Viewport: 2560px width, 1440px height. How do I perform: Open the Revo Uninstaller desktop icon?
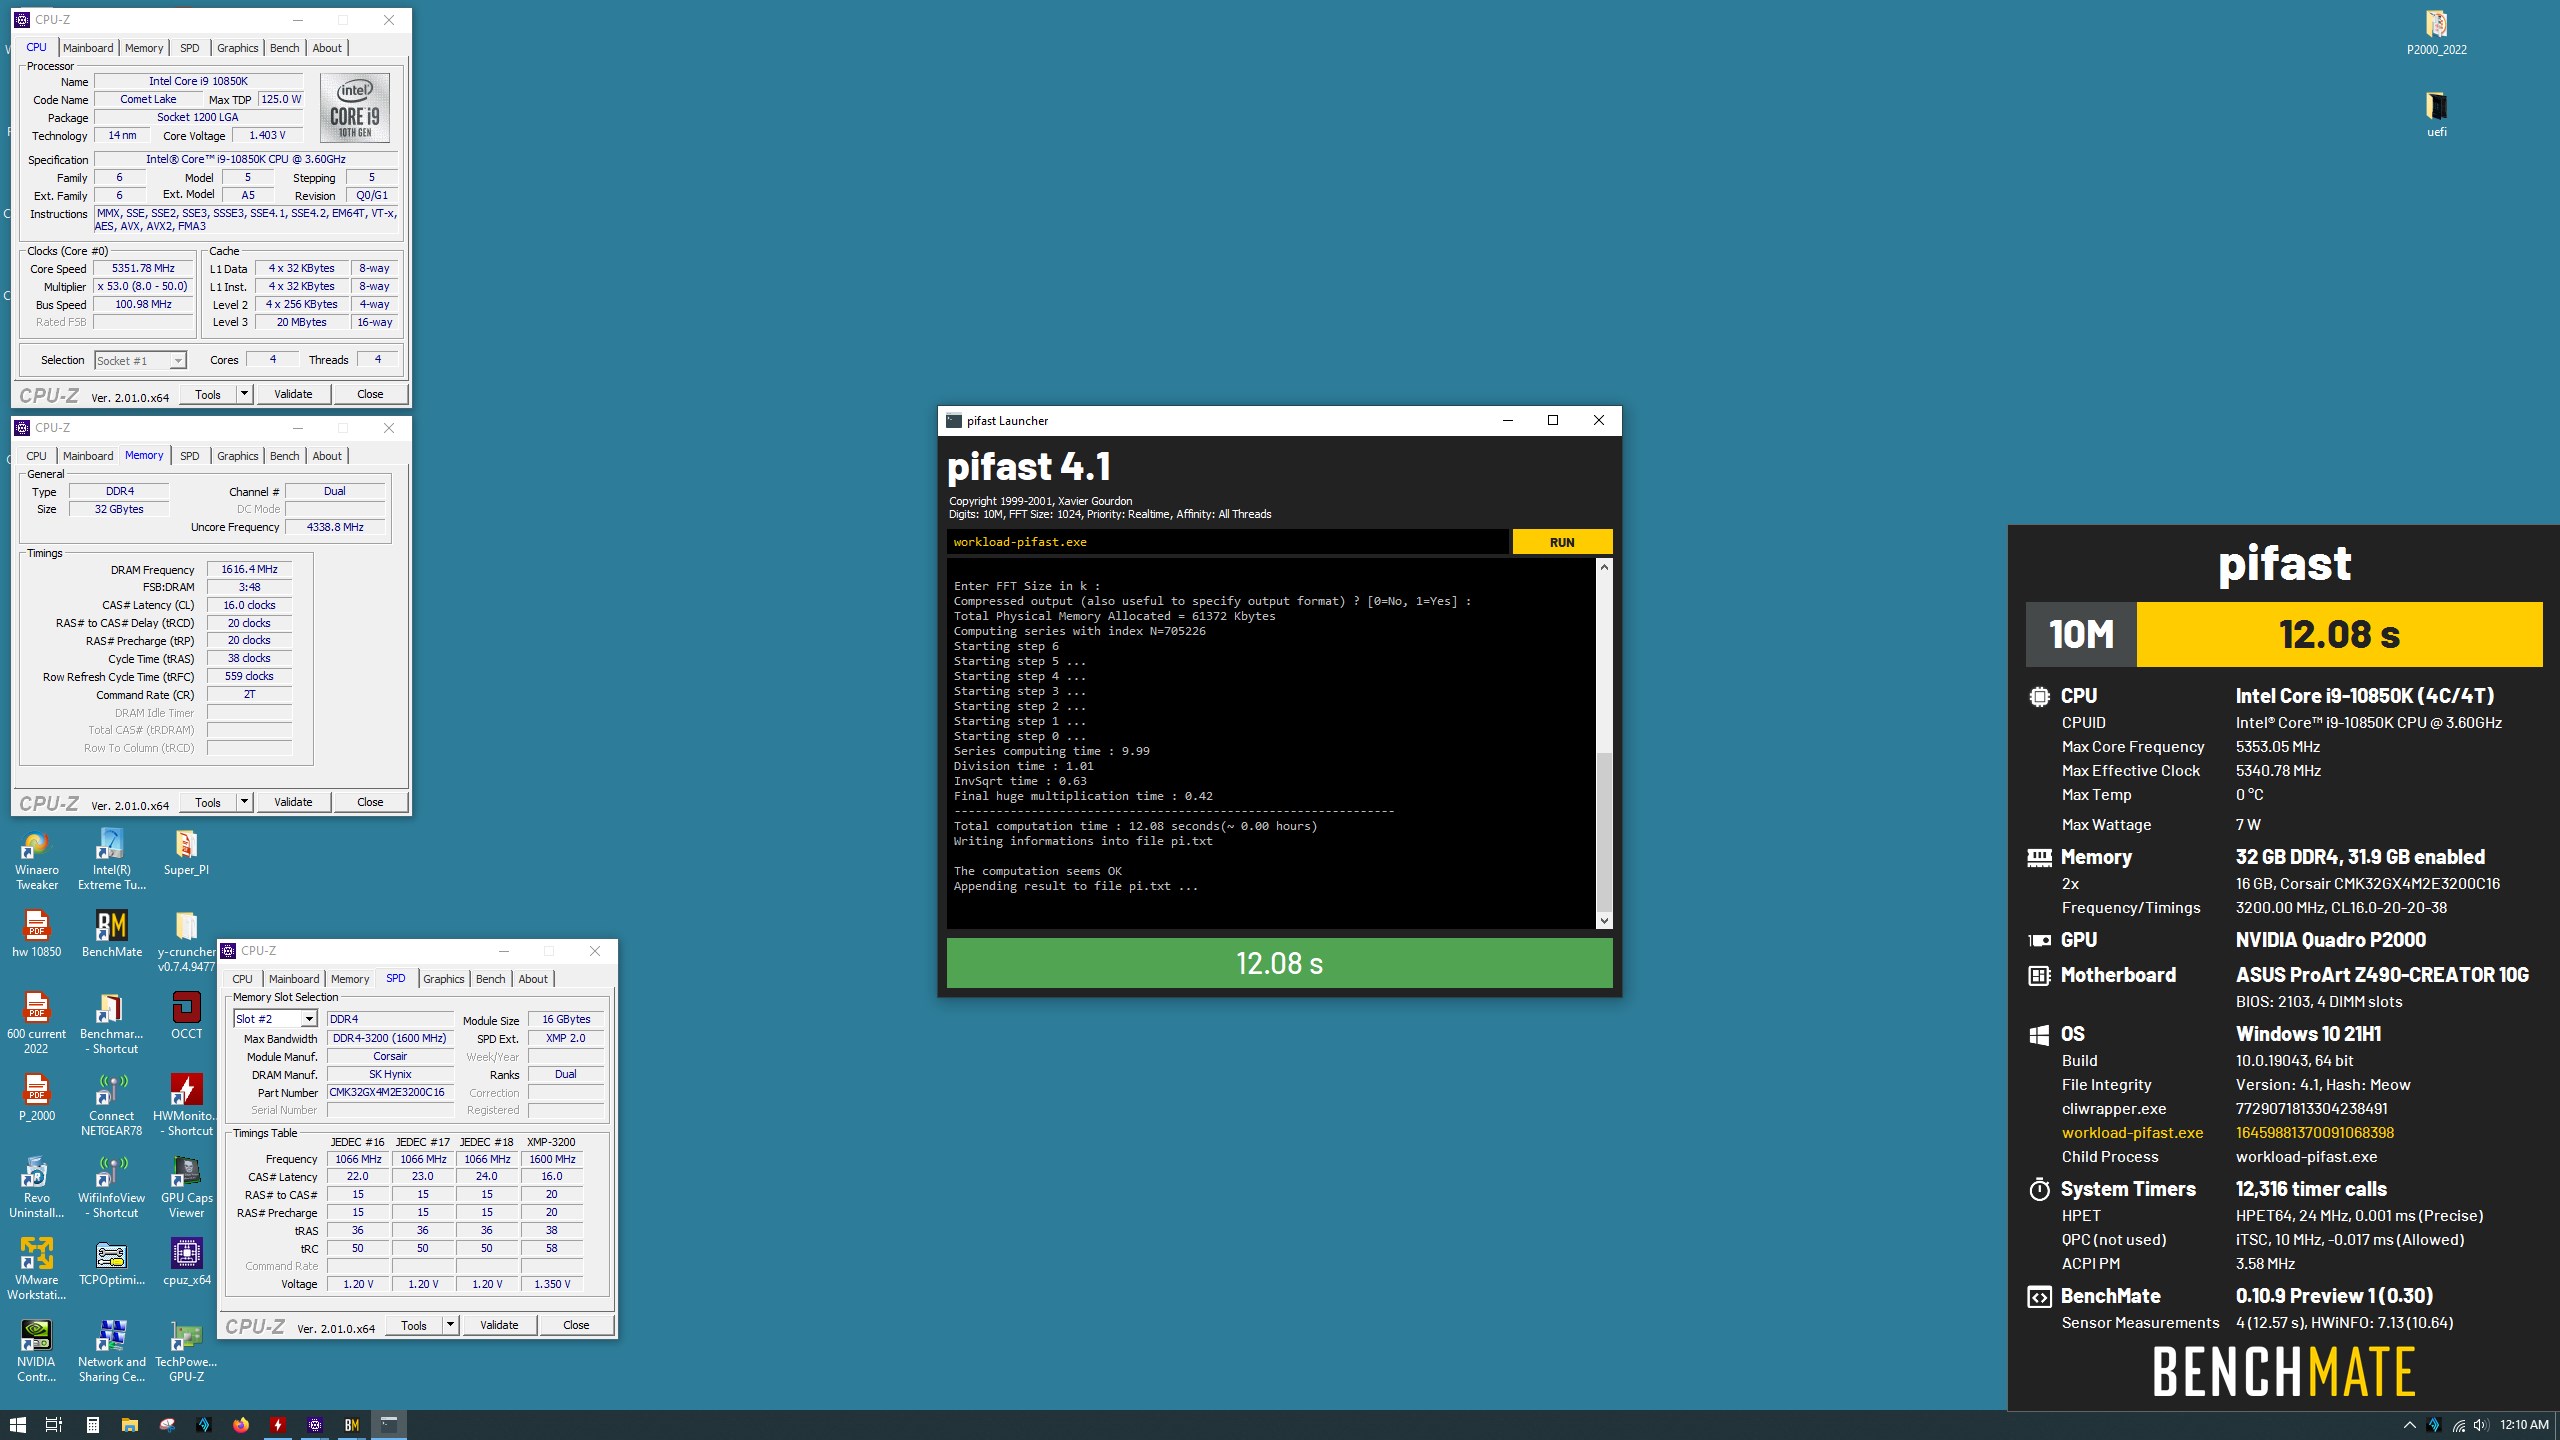36,1187
